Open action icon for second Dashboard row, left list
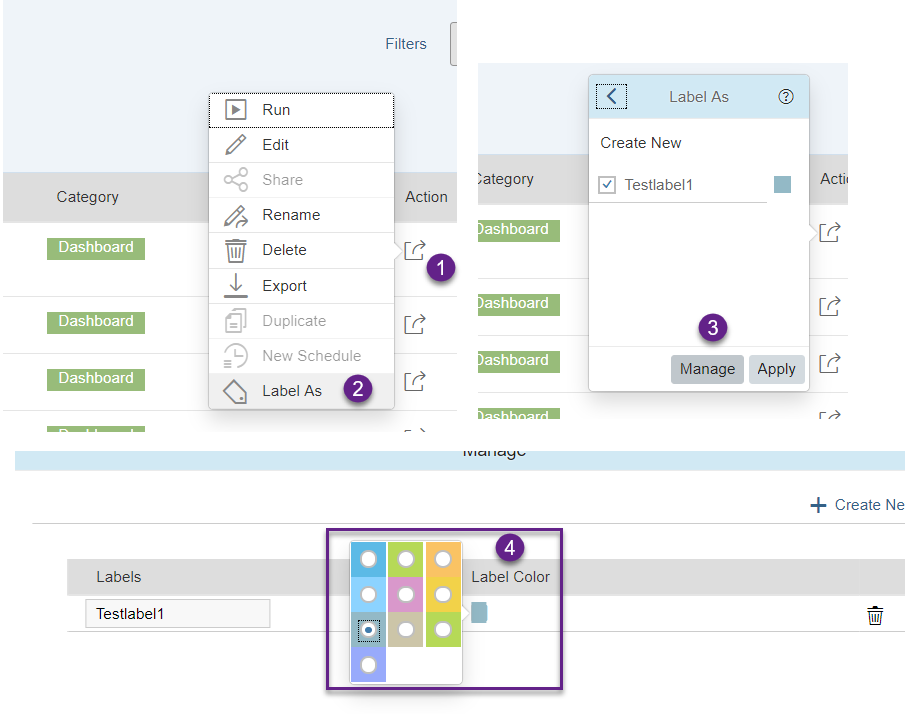 pos(414,324)
